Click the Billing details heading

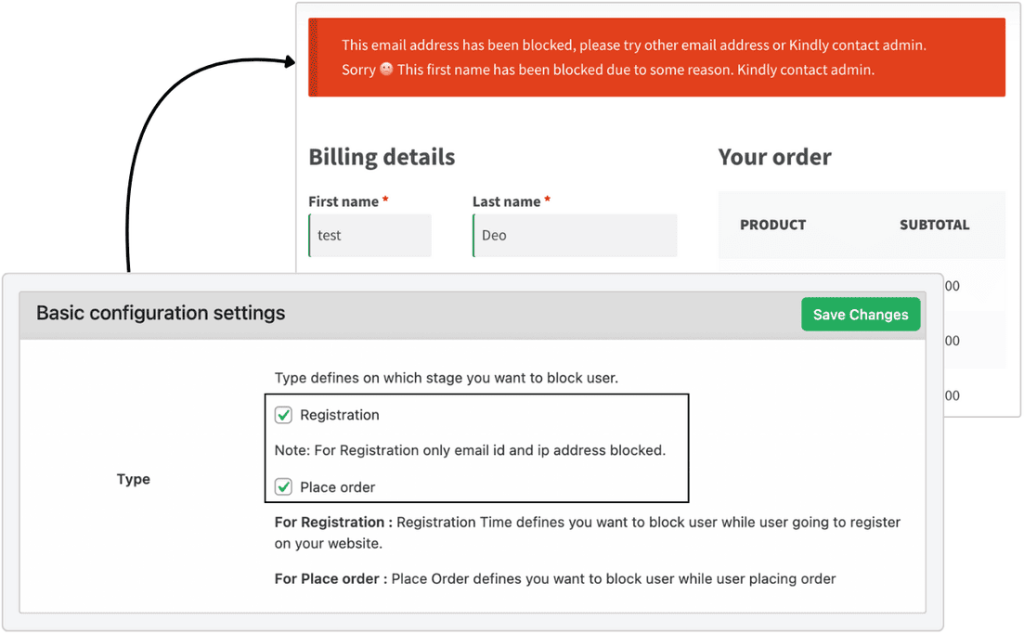coord(381,157)
